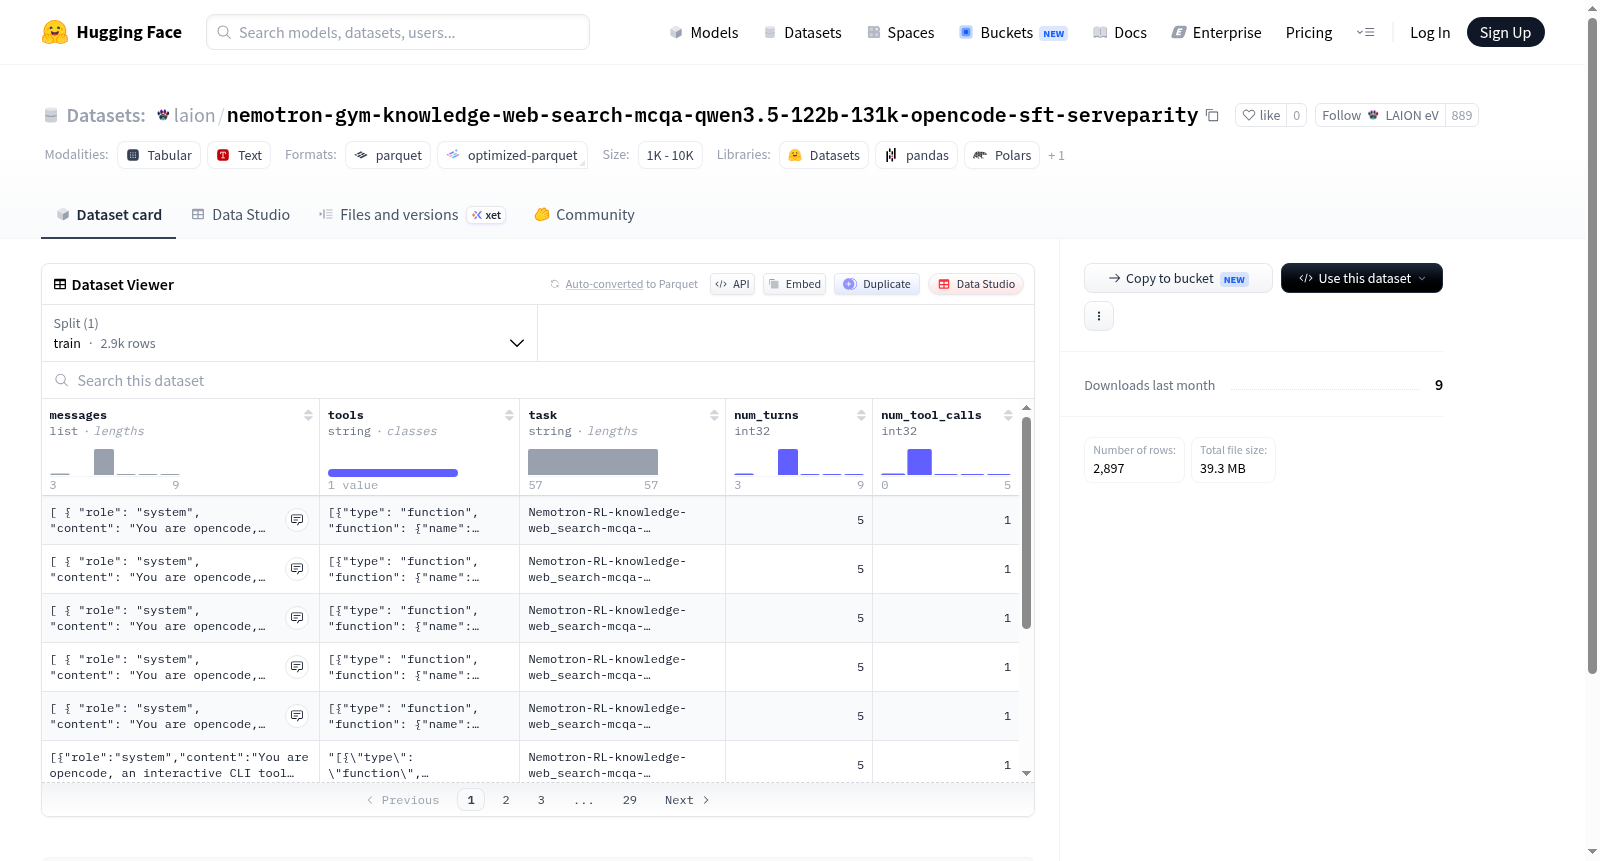Image resolution: width=1600 pixels, height=861 pixels.
Task: Click the num_tool_calls histogram tall bar
Action: (x=920, y=461)
